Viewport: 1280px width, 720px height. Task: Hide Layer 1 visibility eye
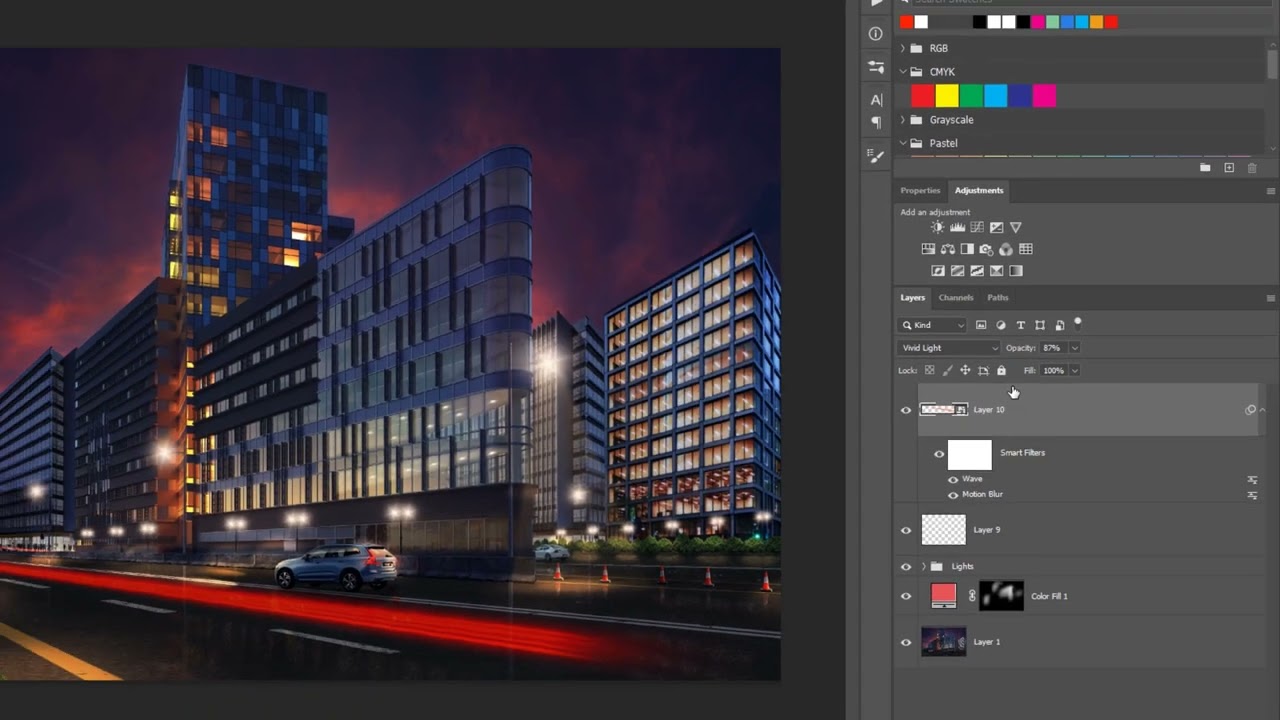point(906,642)
